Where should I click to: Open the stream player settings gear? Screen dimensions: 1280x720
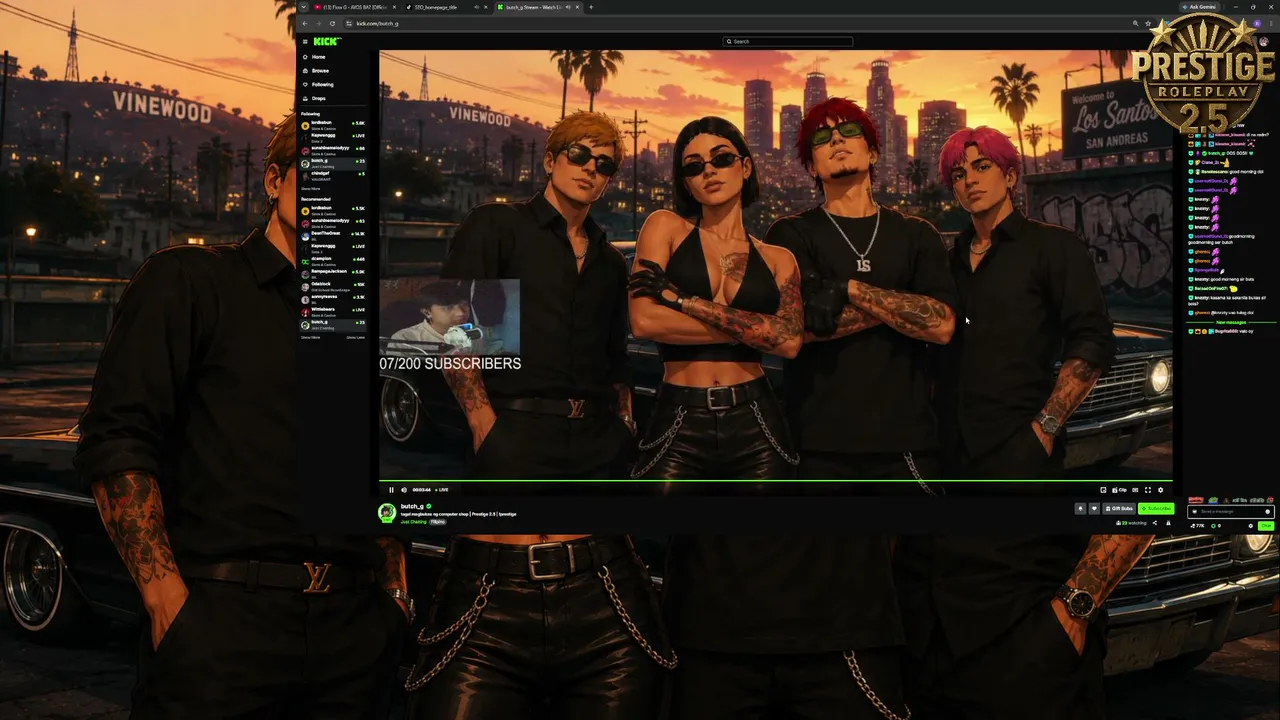tap(1161, 490)
